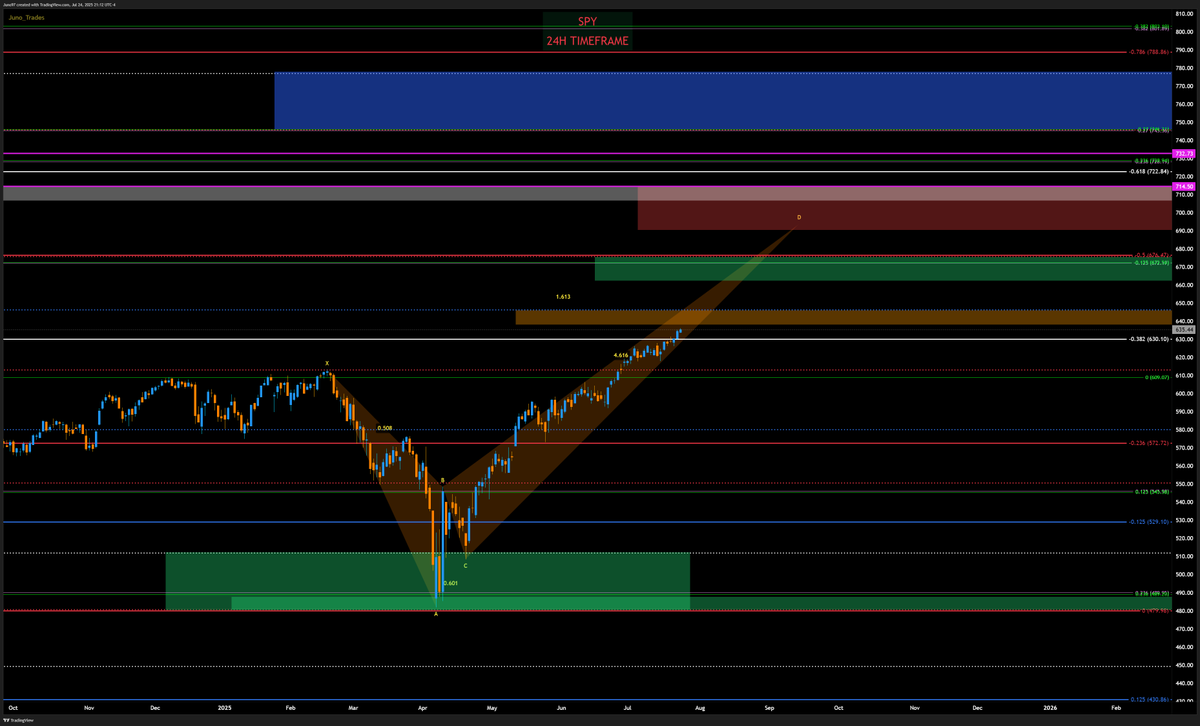Click the magenta 732.73 price tag
The image size is (1200, 726).
tap(1184, 153)
